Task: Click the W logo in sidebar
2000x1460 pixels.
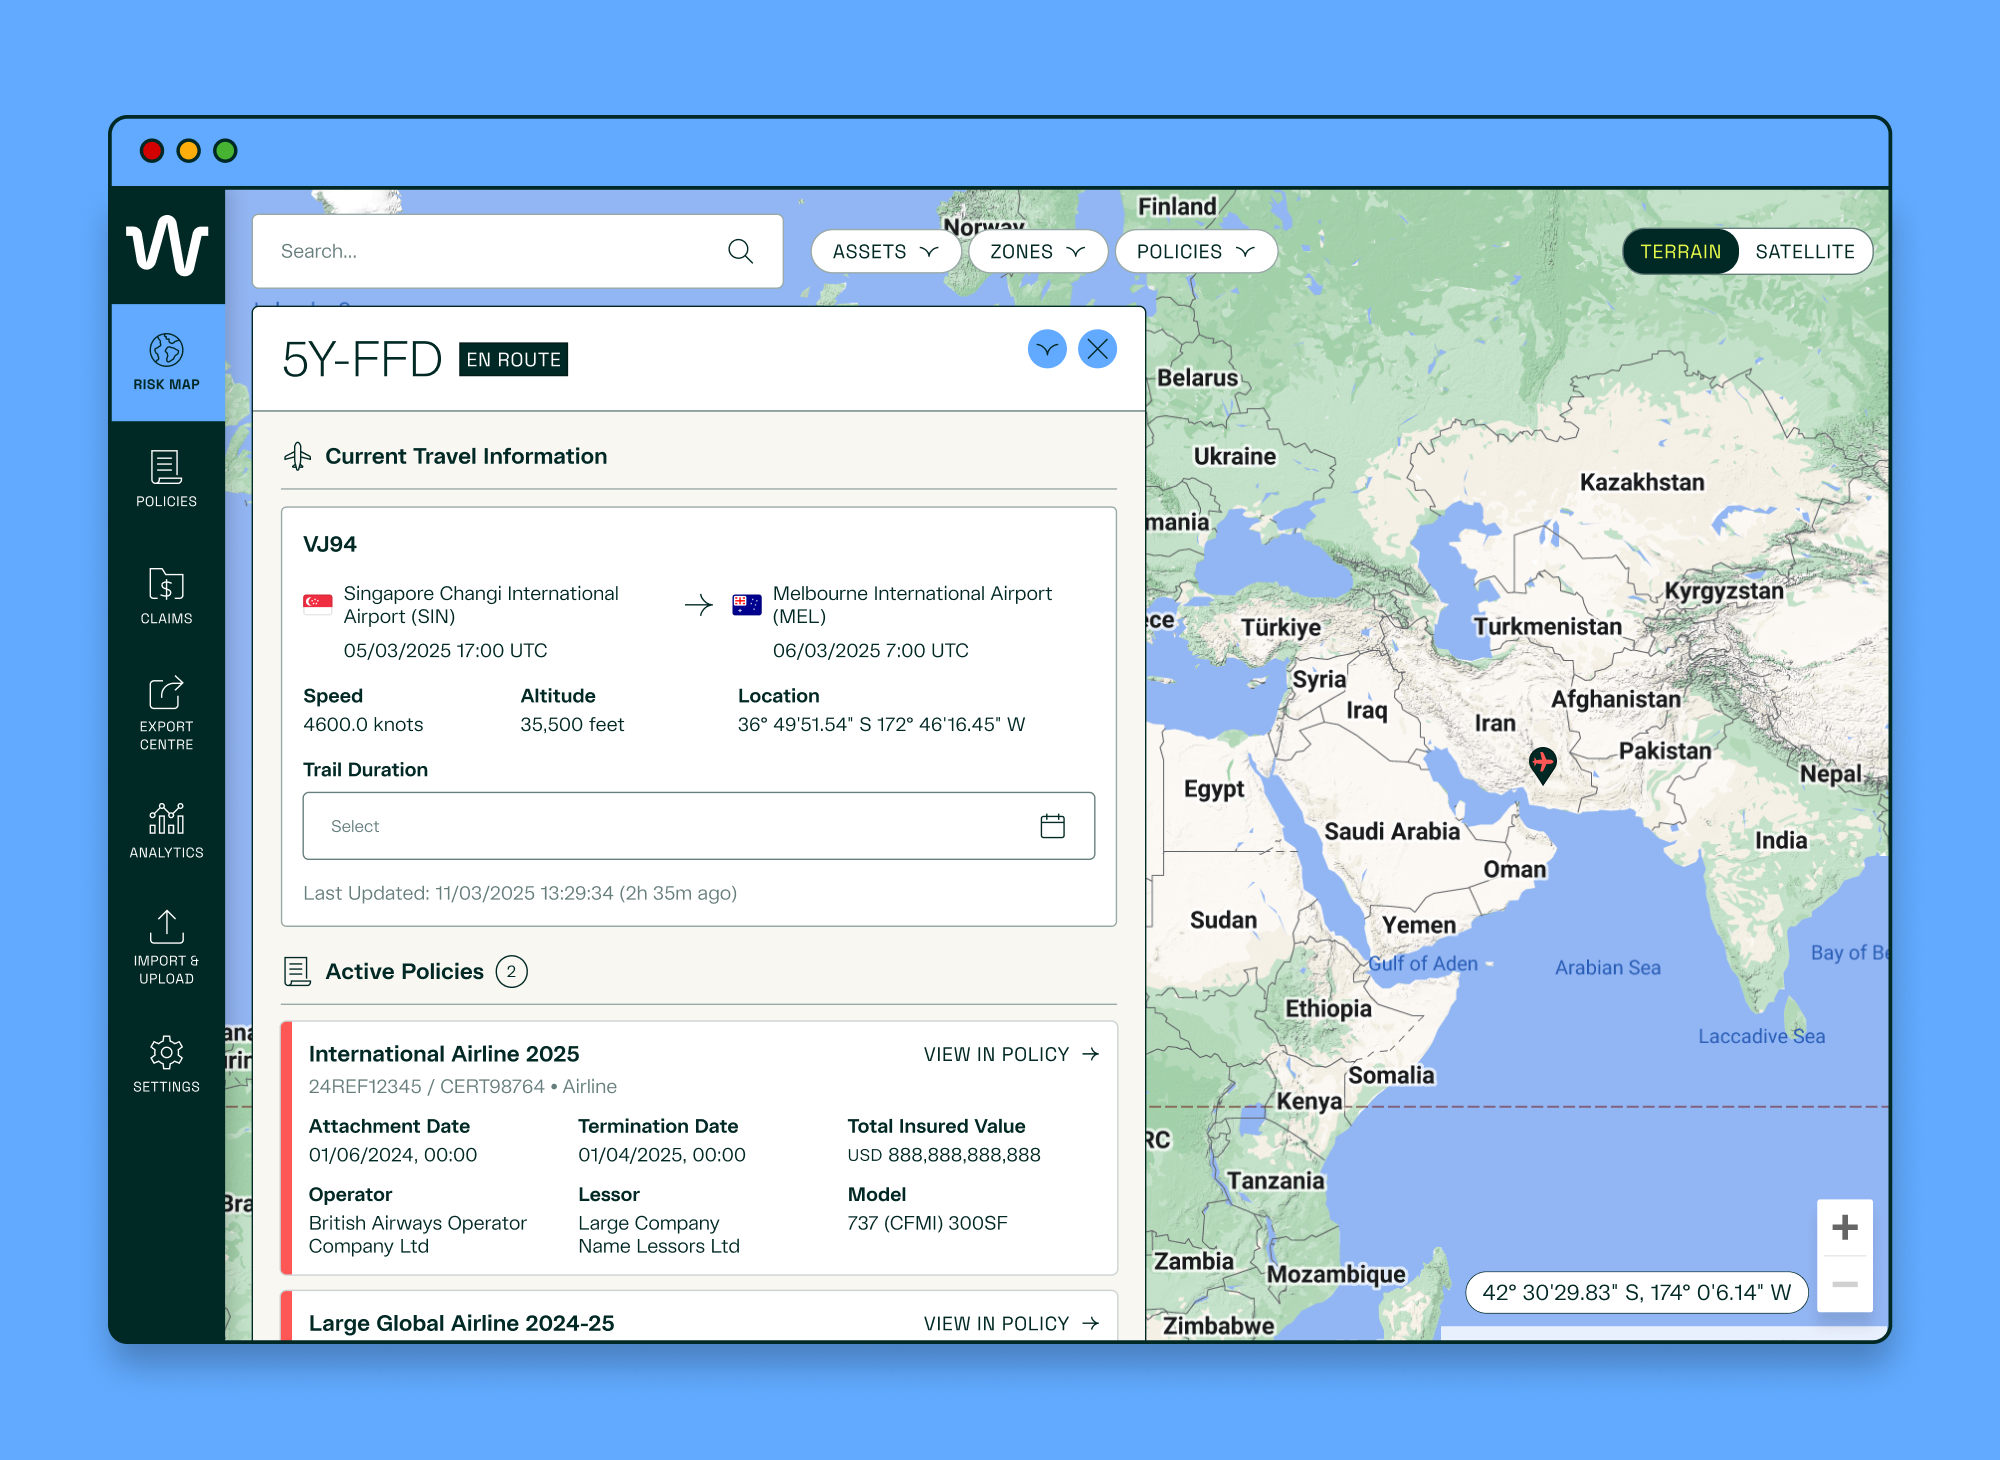Action: (167, 245)
